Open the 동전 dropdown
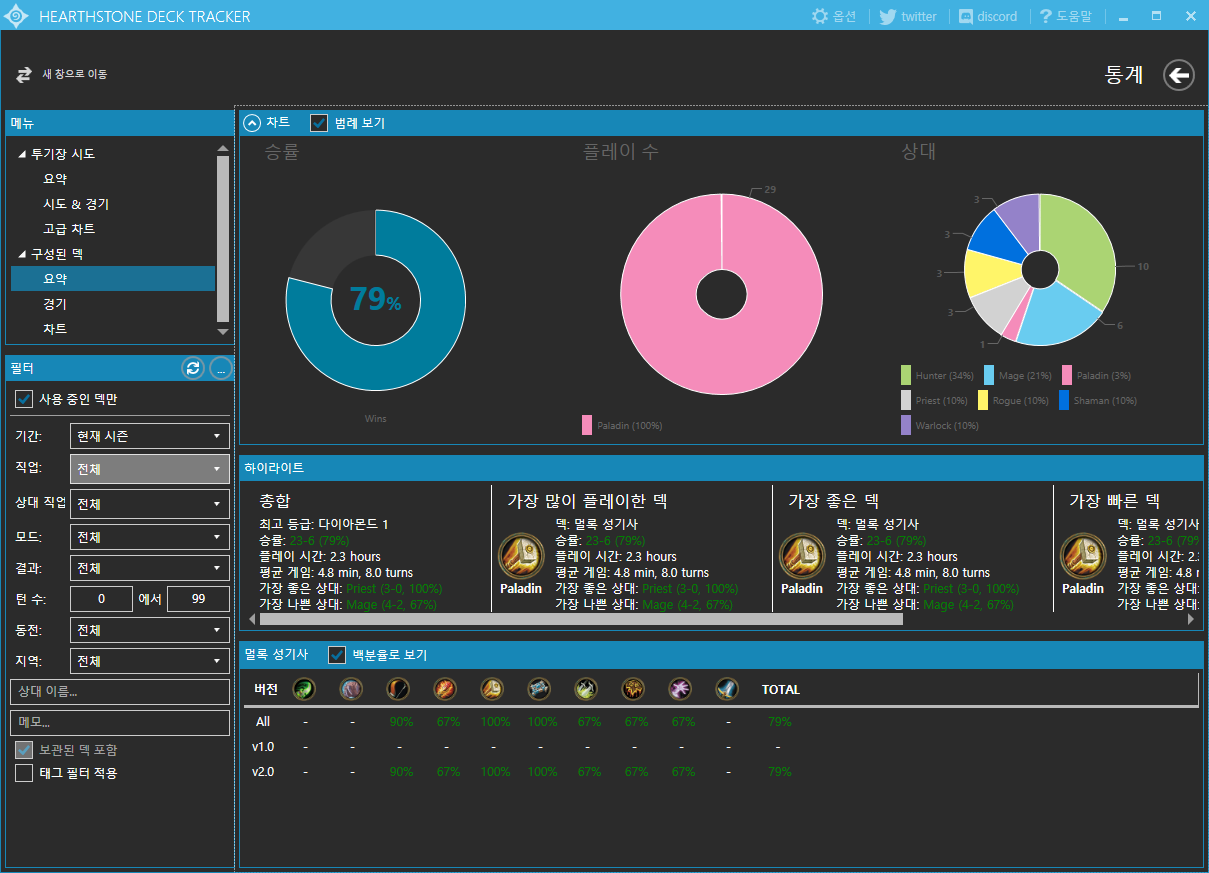 (150, 630)
